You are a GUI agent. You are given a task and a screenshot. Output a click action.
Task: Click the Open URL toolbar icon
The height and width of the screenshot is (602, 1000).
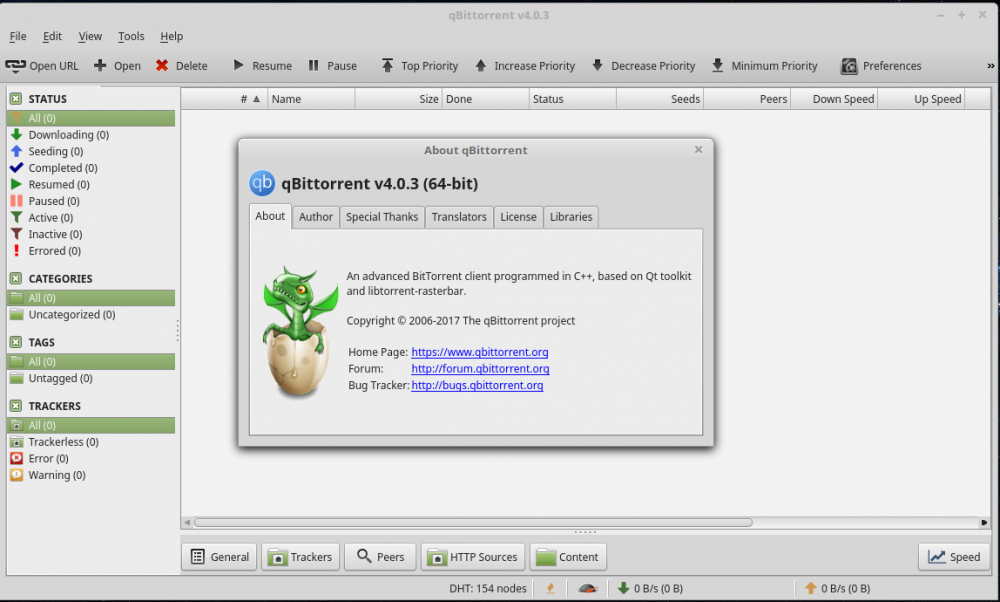pyautogui.click(x=15, y=65)
